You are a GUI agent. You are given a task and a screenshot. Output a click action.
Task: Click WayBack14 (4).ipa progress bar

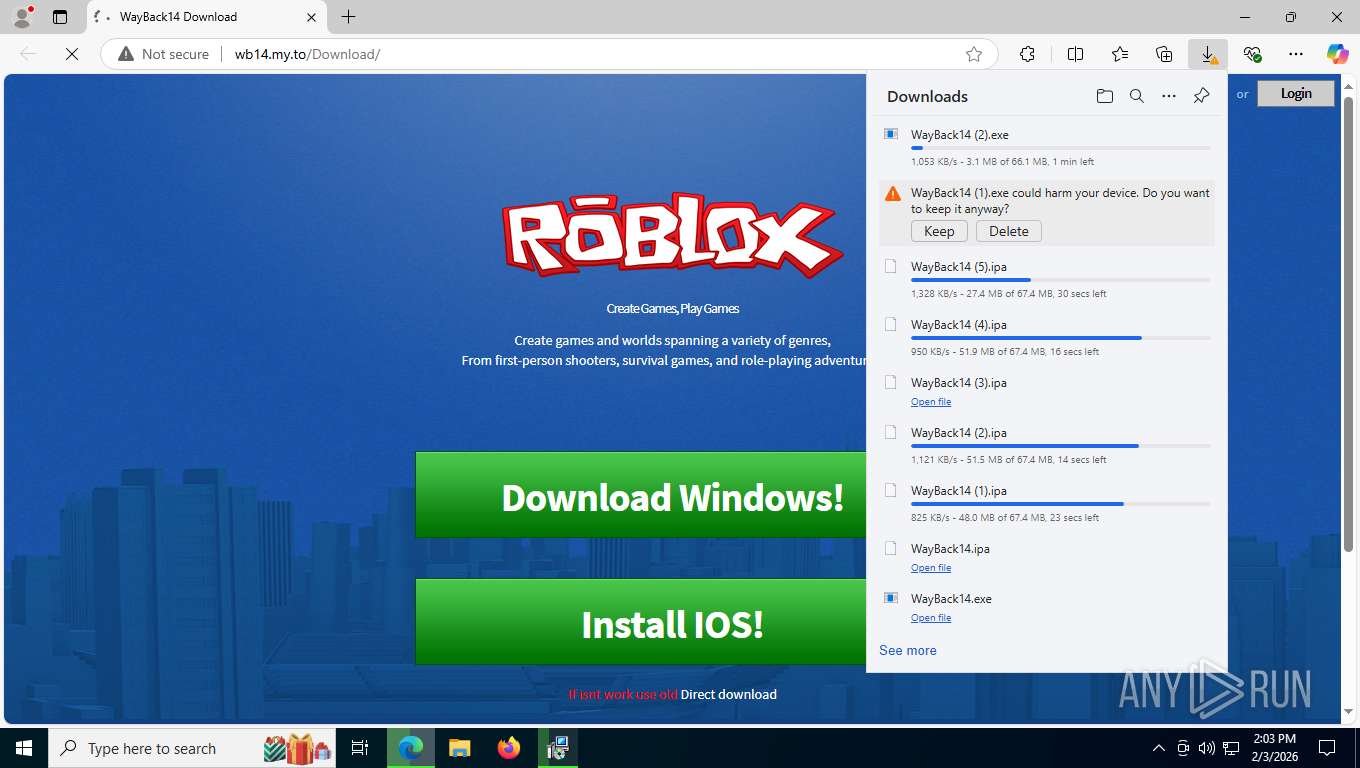tap(1061, 338)
